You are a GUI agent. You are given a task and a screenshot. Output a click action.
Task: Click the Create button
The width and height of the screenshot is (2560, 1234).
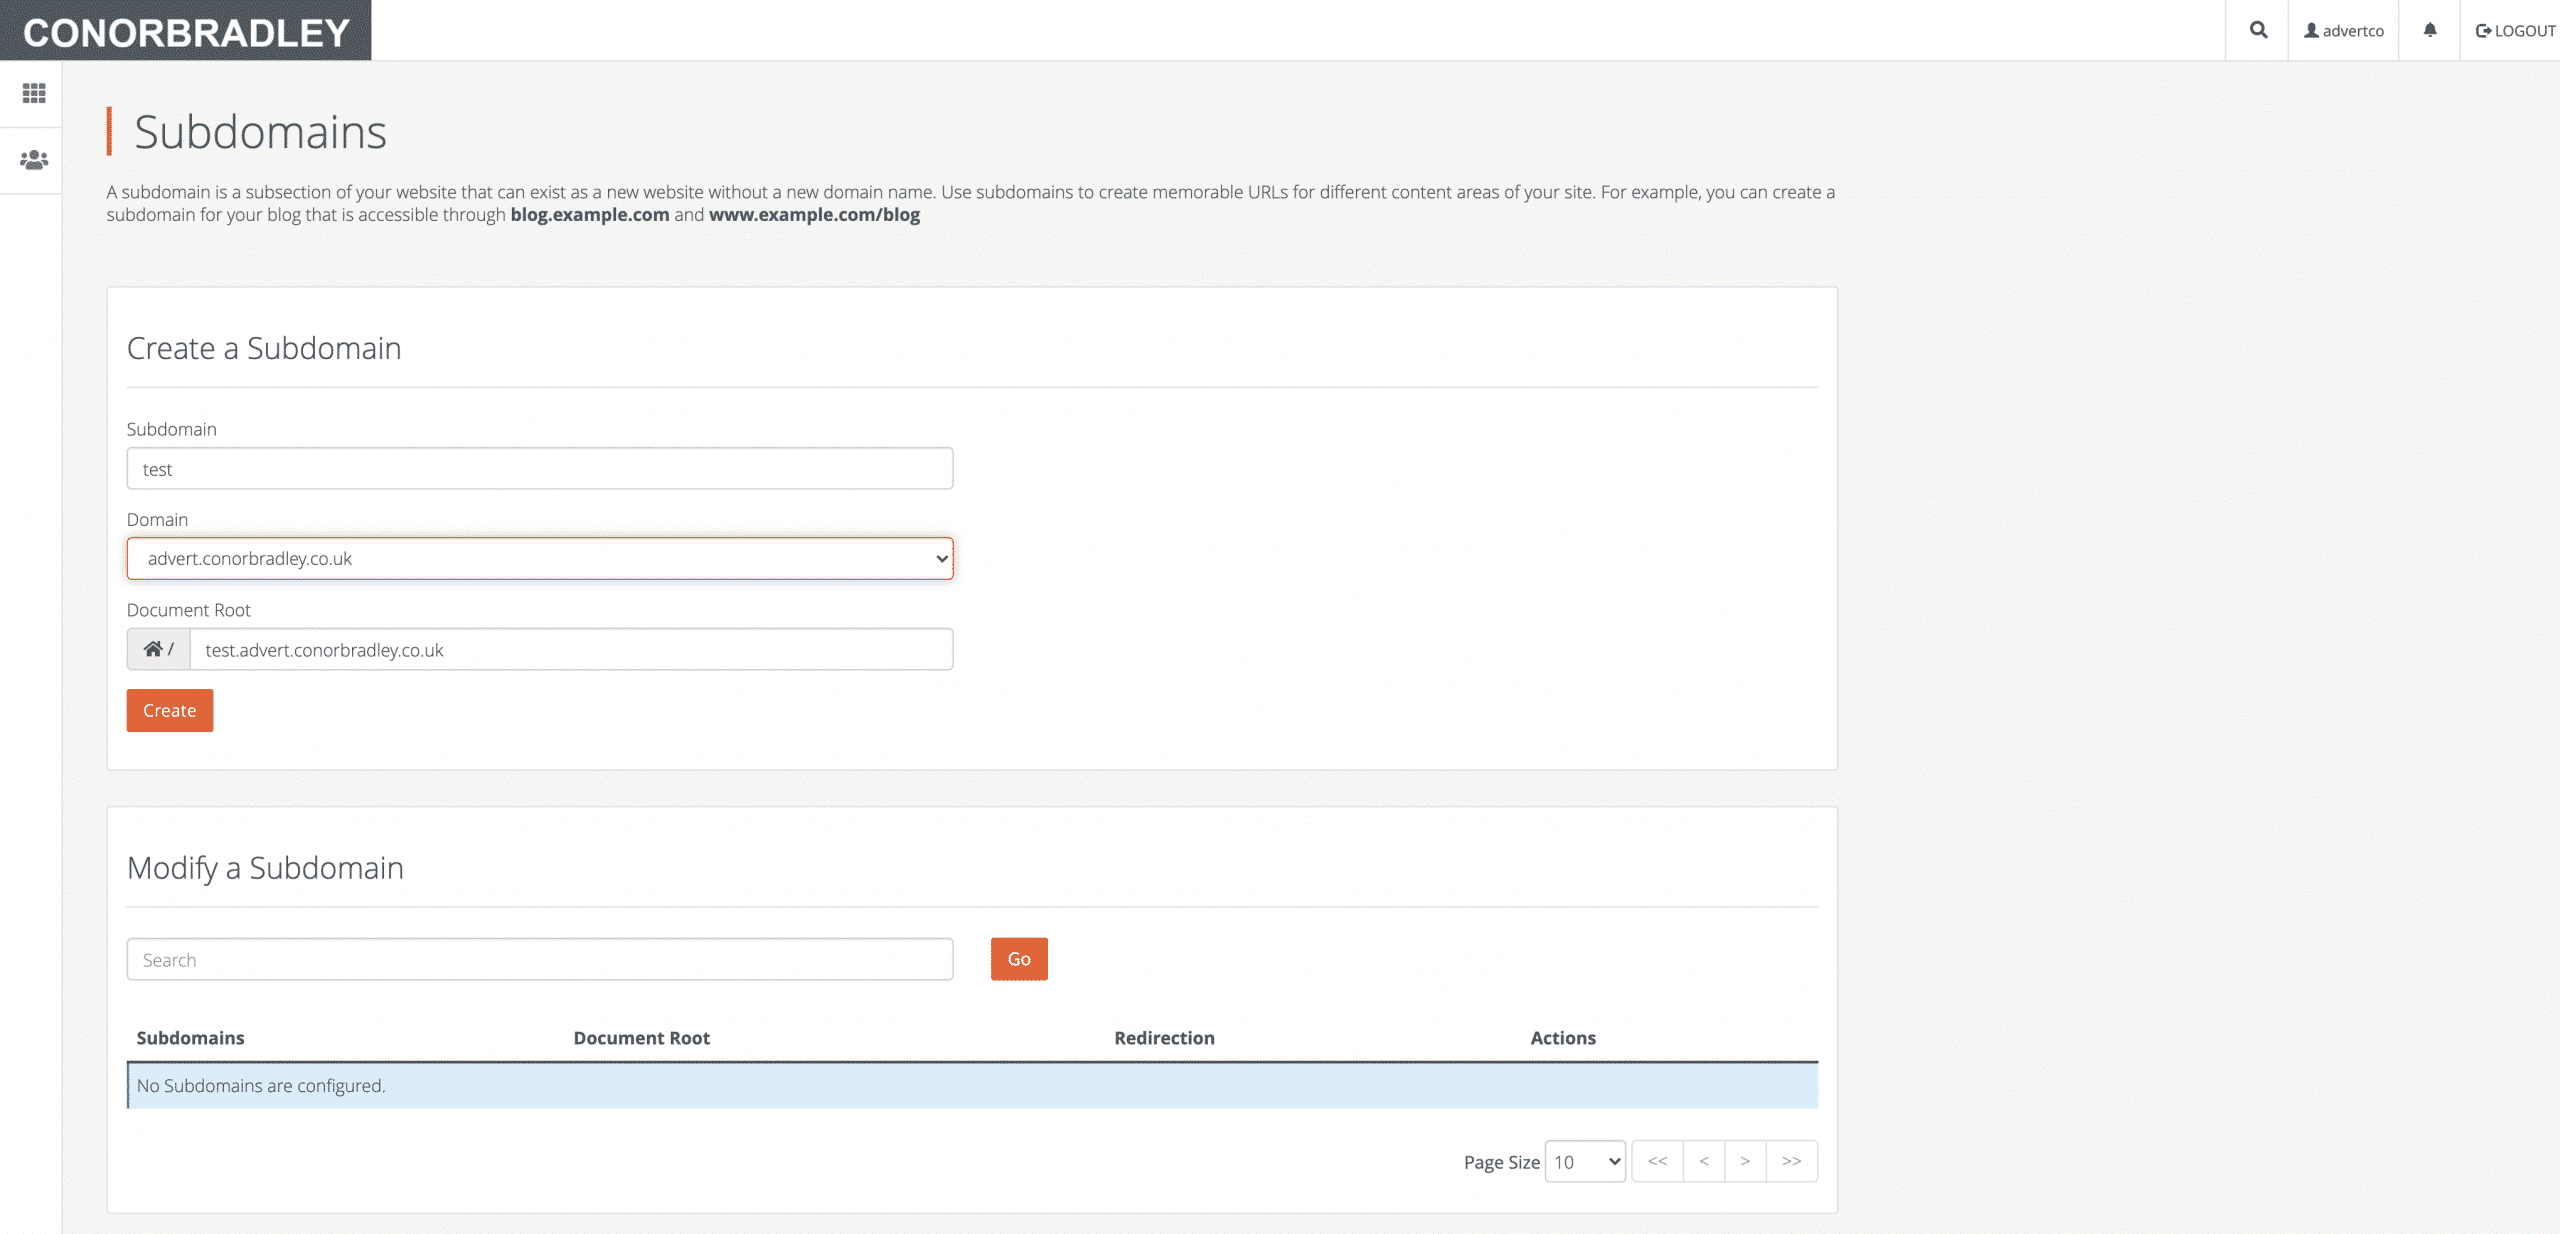(170, 711)
